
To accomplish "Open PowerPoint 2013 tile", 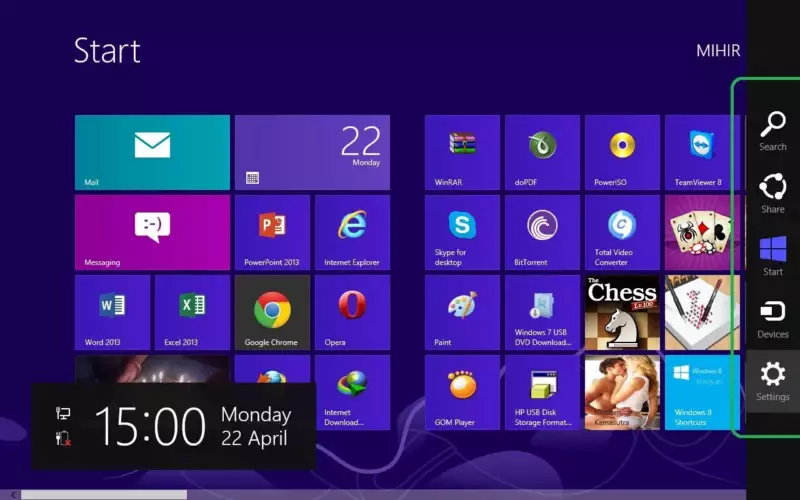I will pos(272,232).
